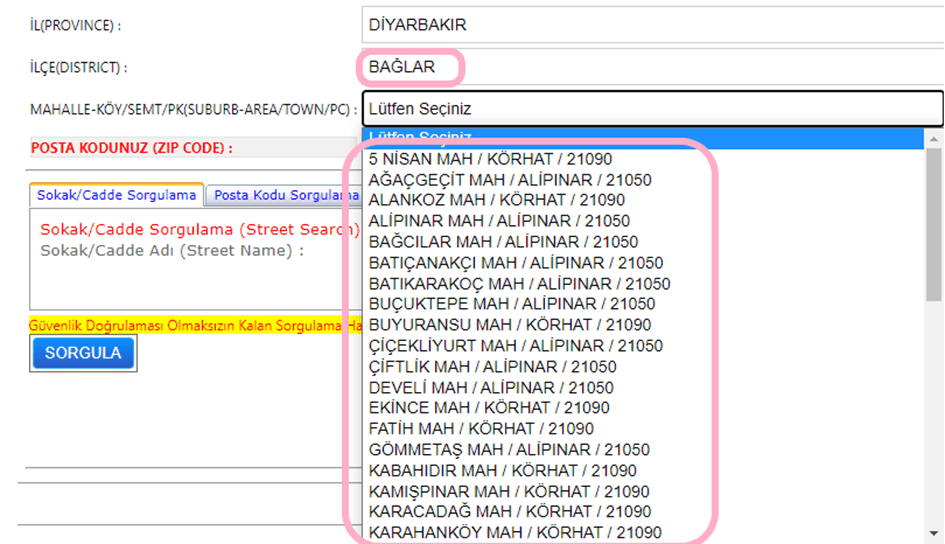The image size is (945, 544).
Task: Select ALANKOZ MAH / KÖRHAT / 21090
Action: 497,200
